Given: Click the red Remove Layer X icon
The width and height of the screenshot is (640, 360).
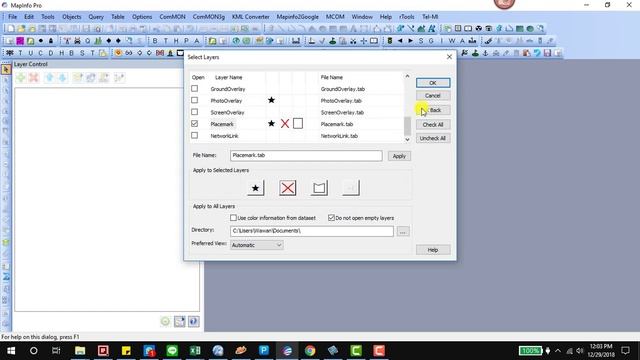Looking at the screenshot, I should point(33,78).
